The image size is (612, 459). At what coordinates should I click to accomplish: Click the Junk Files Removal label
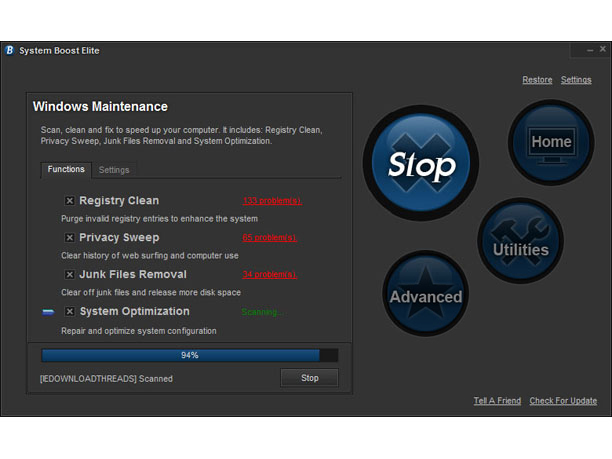click(x=133, y=274)
